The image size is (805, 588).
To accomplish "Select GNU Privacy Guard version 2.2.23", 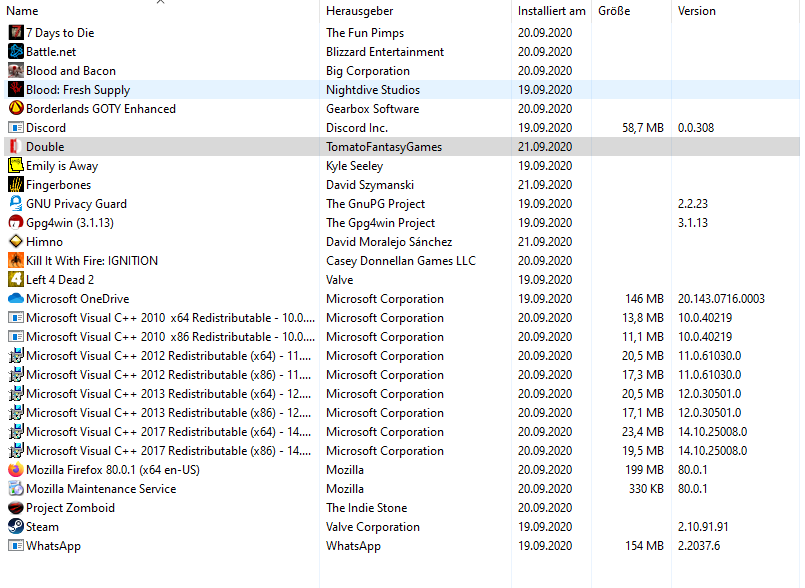I will pos(693,204).
